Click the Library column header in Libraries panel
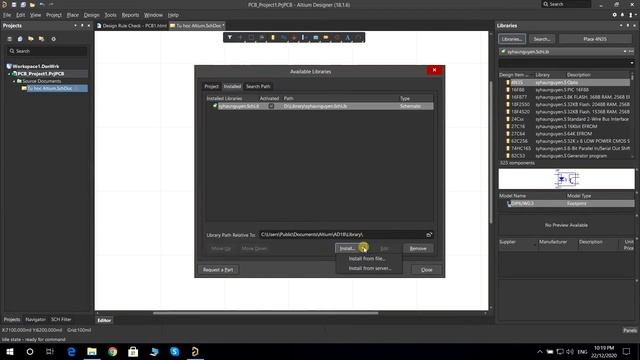 (x=543, y=75)
